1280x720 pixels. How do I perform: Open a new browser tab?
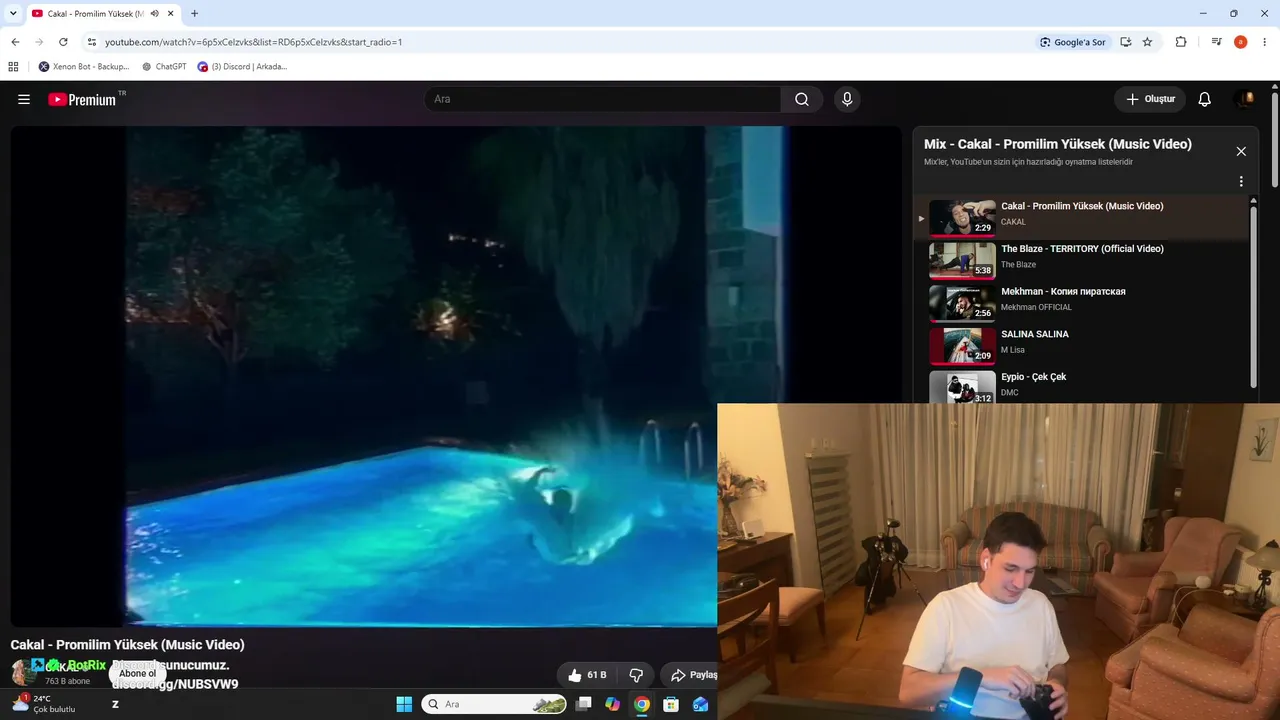(x=194, y=14)
